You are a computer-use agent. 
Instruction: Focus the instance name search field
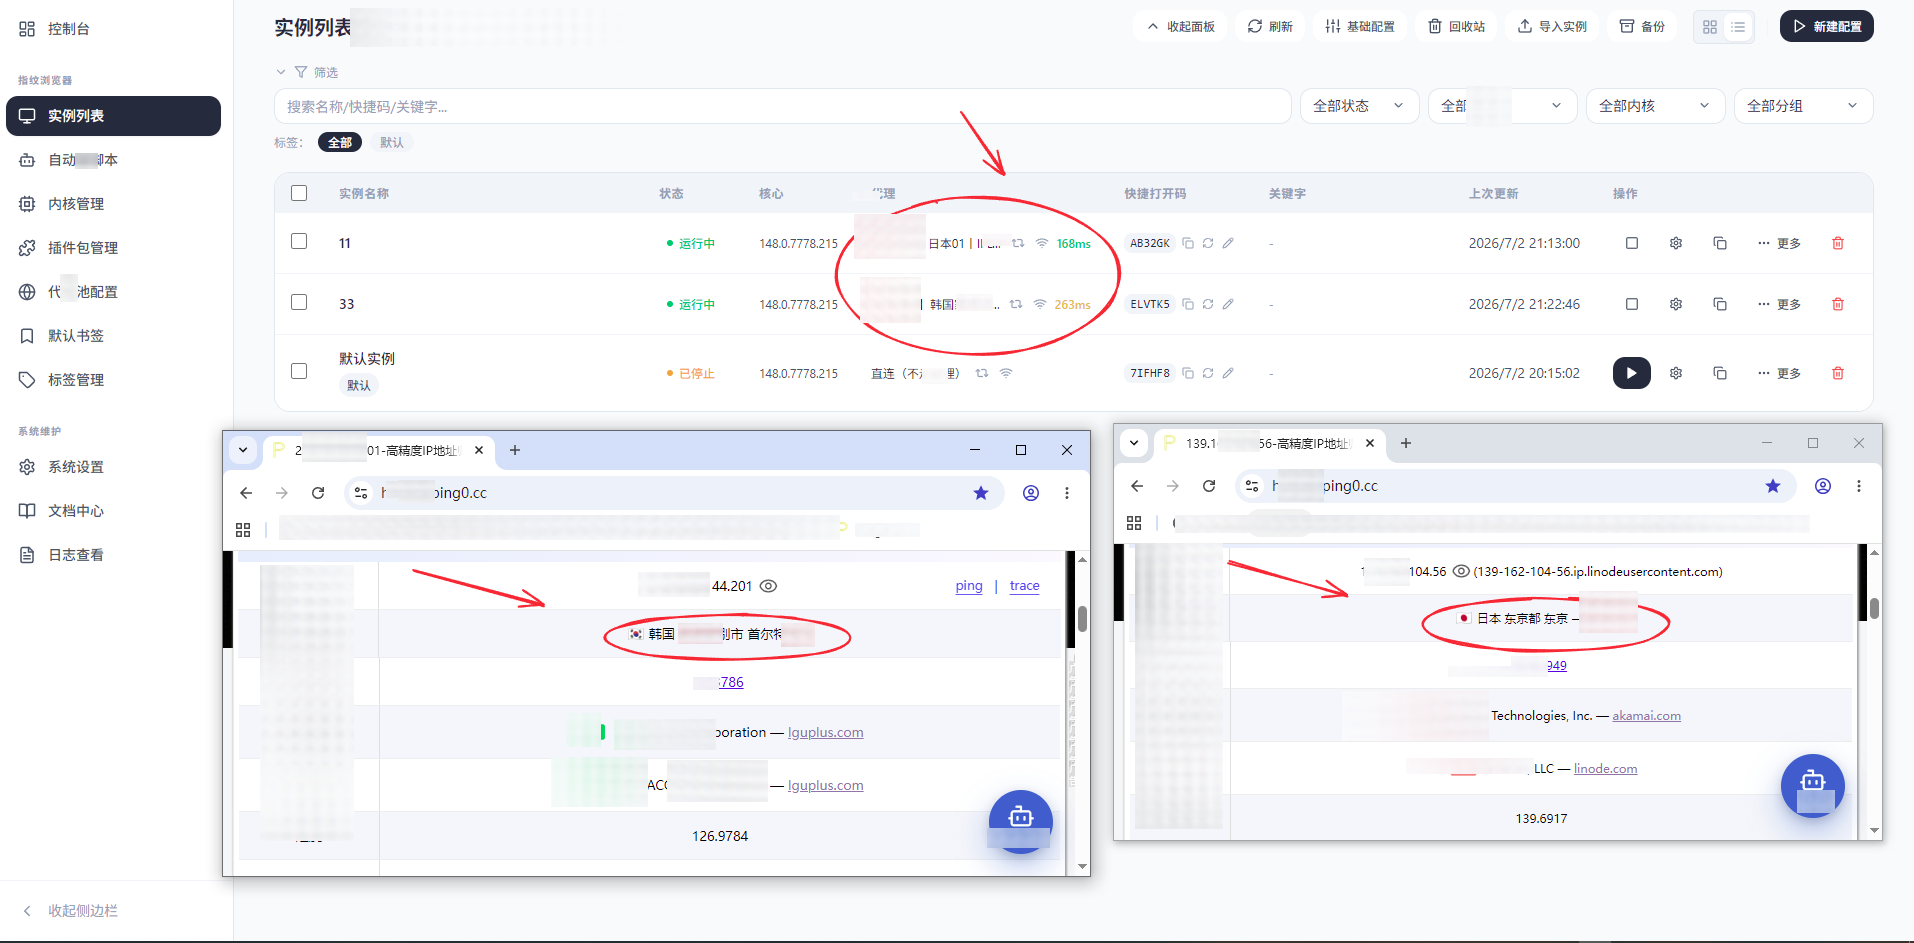(x=782, y=106)
